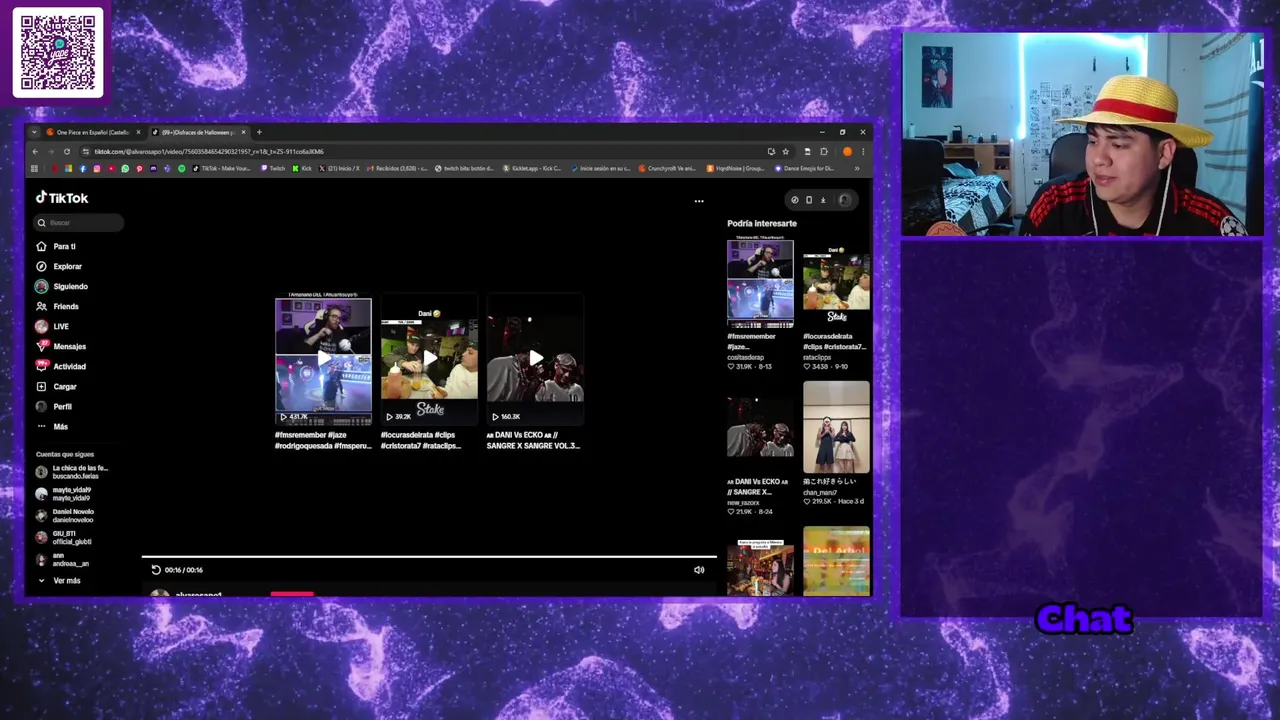Go to Siguiendo feed
The image size is (1280, 720).
62,286
